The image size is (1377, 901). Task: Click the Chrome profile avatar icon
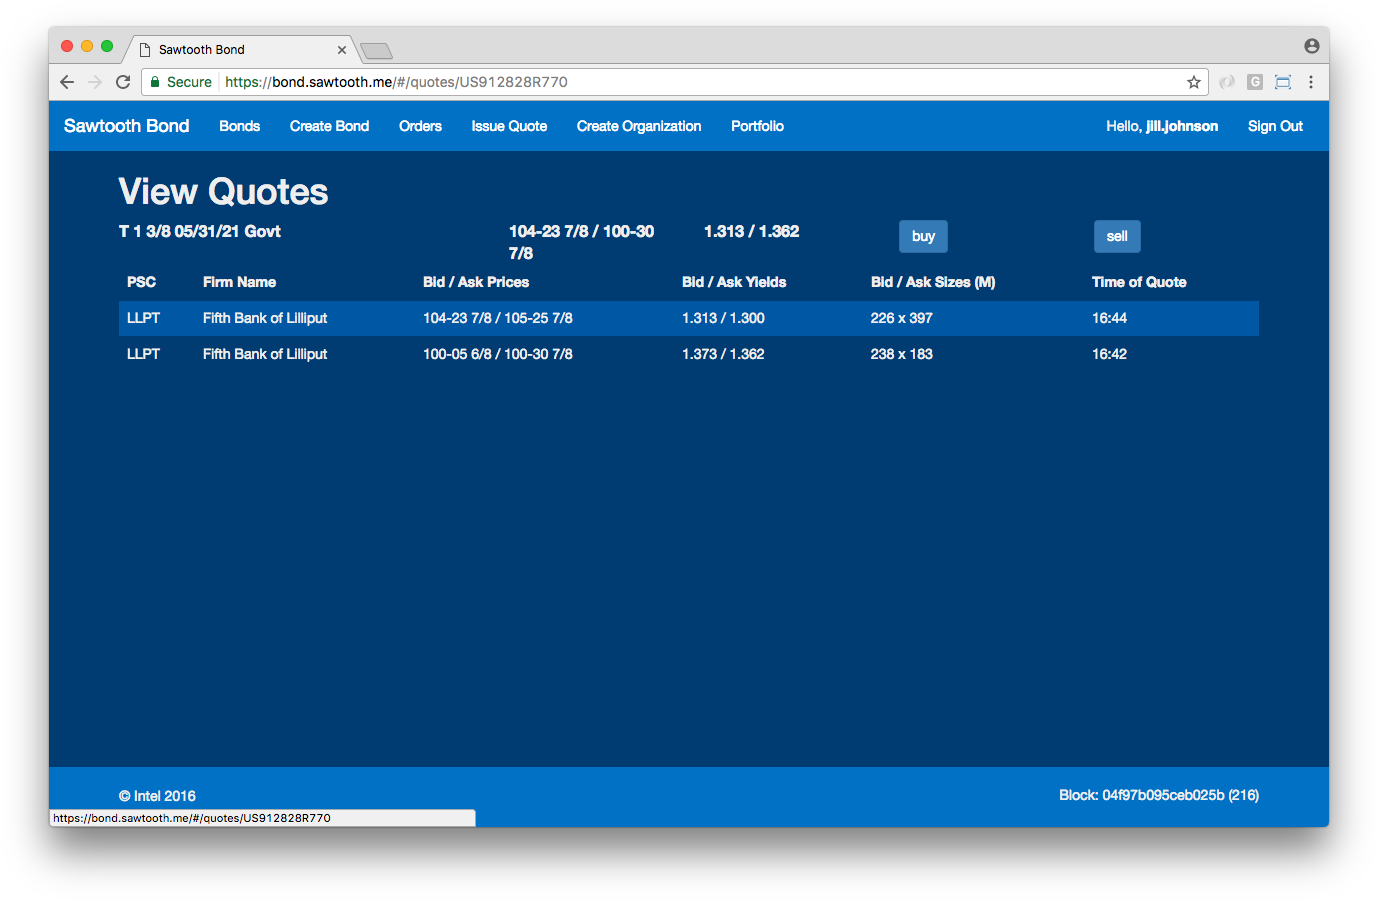[1311, 46]
